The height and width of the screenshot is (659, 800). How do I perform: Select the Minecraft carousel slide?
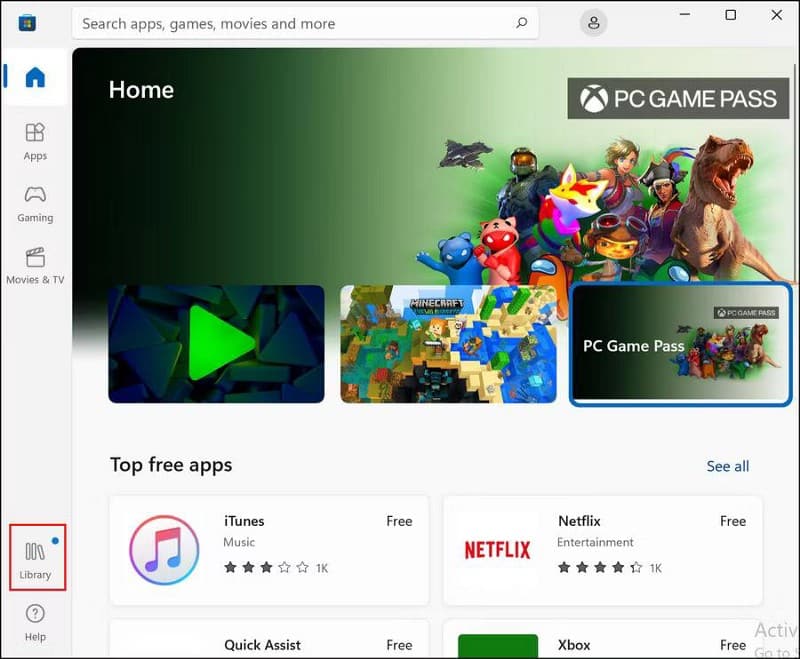pyautogui.click(x=448, y=343)
